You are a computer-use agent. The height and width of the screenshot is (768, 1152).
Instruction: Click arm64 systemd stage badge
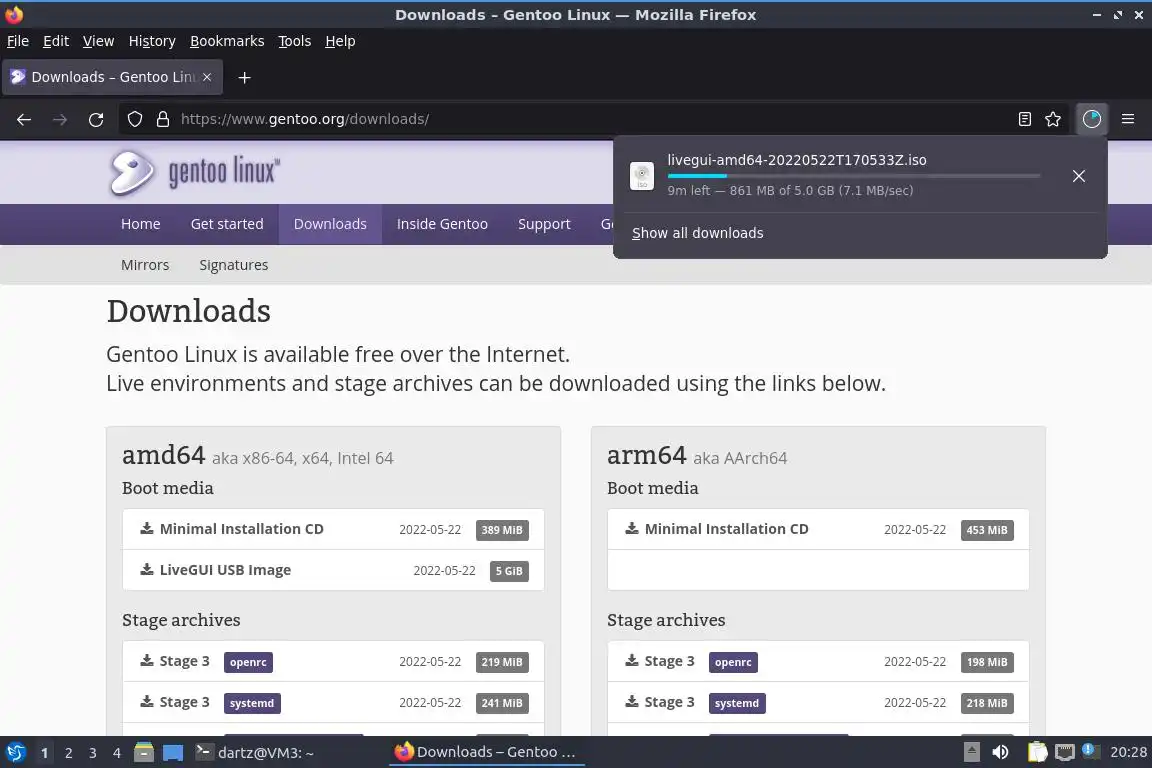737,703
